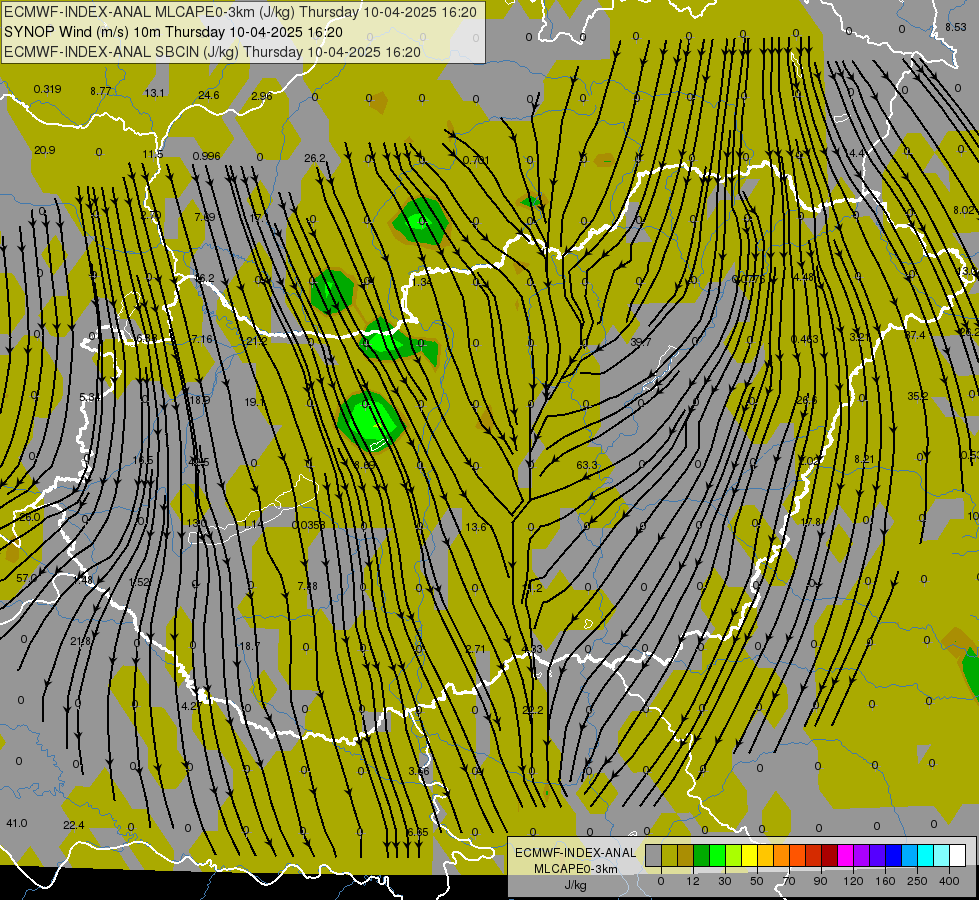The image size is (979, 900).
Task: Click the amber legend swatch at 50
Action: coord(765,855)
